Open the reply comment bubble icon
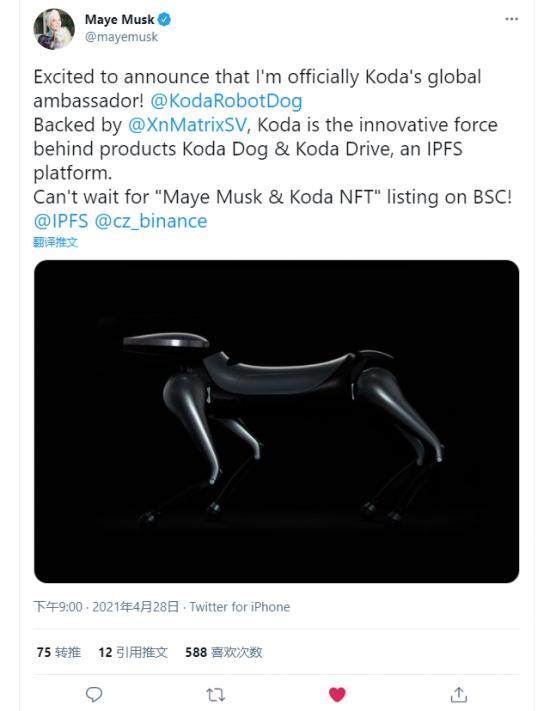Viewport: 550px width, 711px height. click(94, 694)
